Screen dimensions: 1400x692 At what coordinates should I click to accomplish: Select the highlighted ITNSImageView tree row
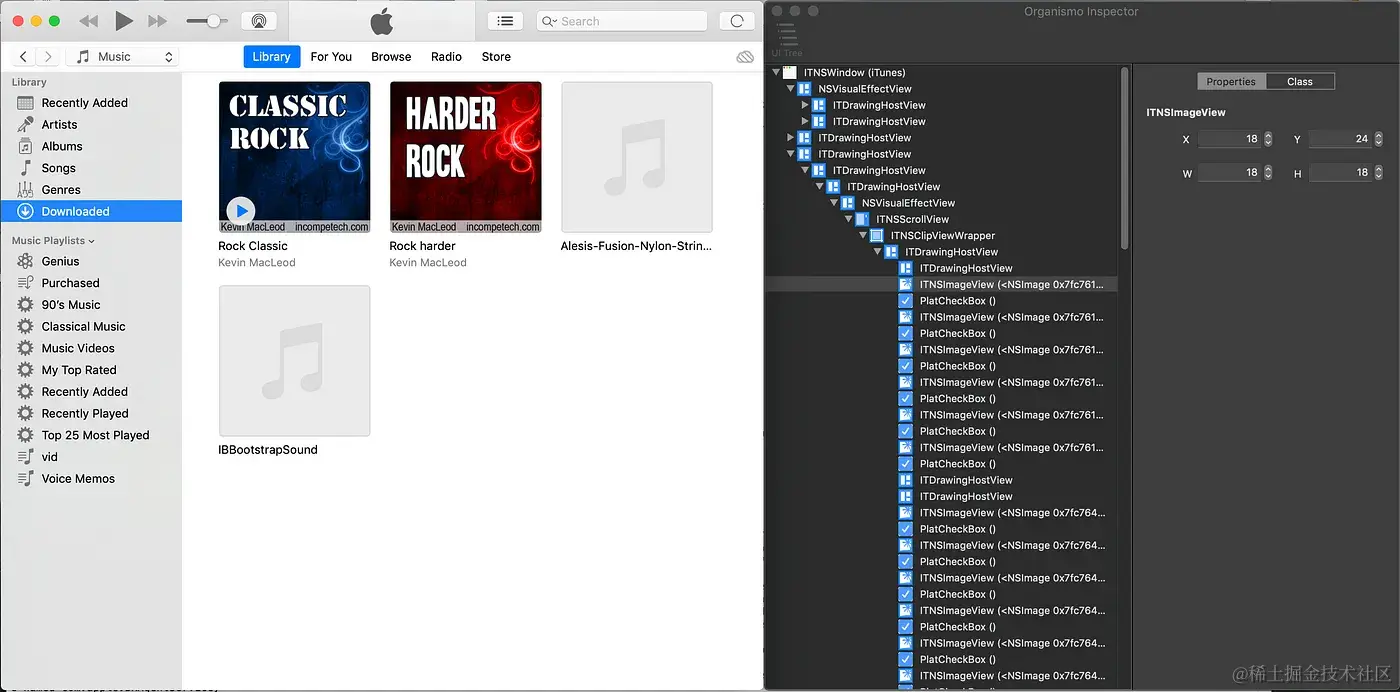point(941,285)
